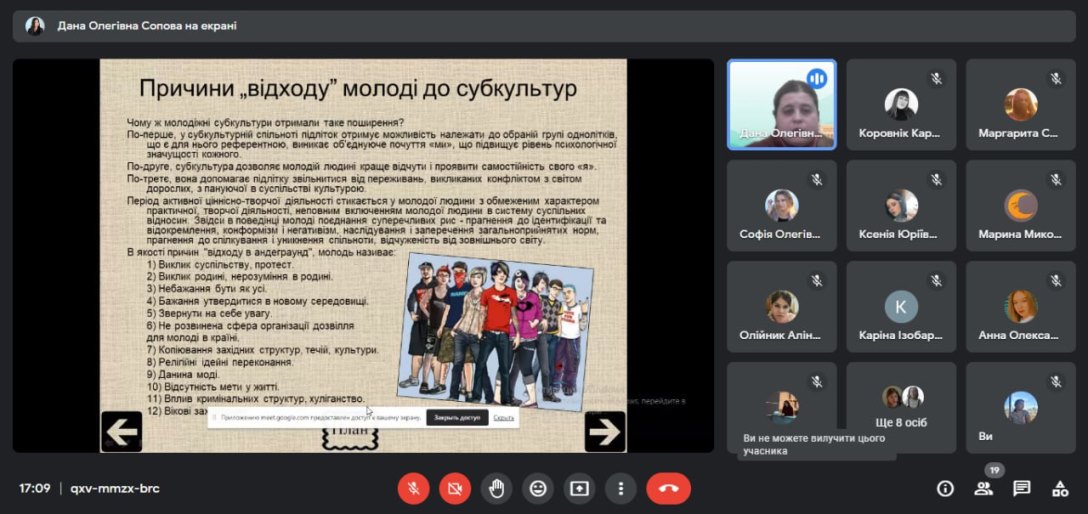The height and width of the screenshot is (514, 1088).
Task: Select Дана Олегівна's video tile
Action: (781, 104)
